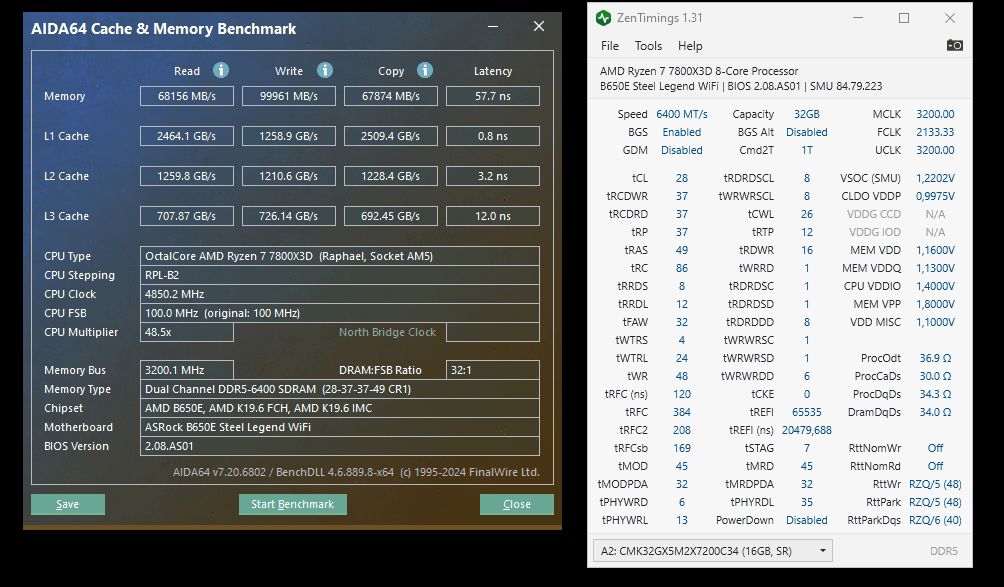The width and height of the screenshot is (1004, 587).
Task: Click tCL value 28
Action: click(682, 178)
